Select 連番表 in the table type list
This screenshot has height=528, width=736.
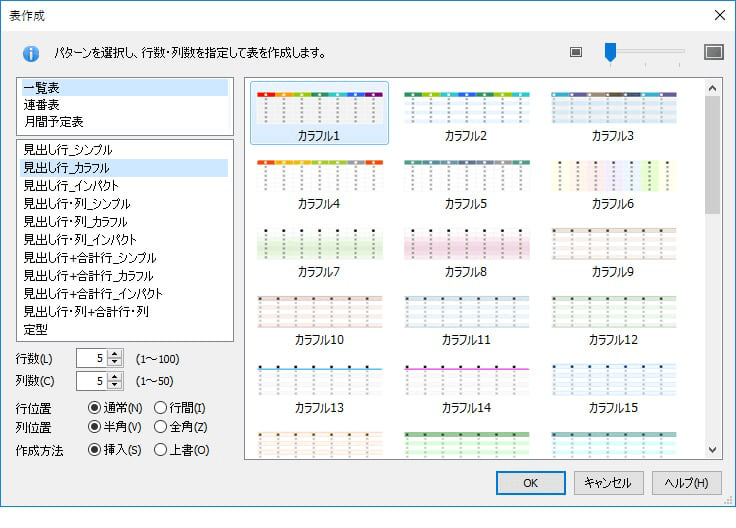[x=42, y=104]
